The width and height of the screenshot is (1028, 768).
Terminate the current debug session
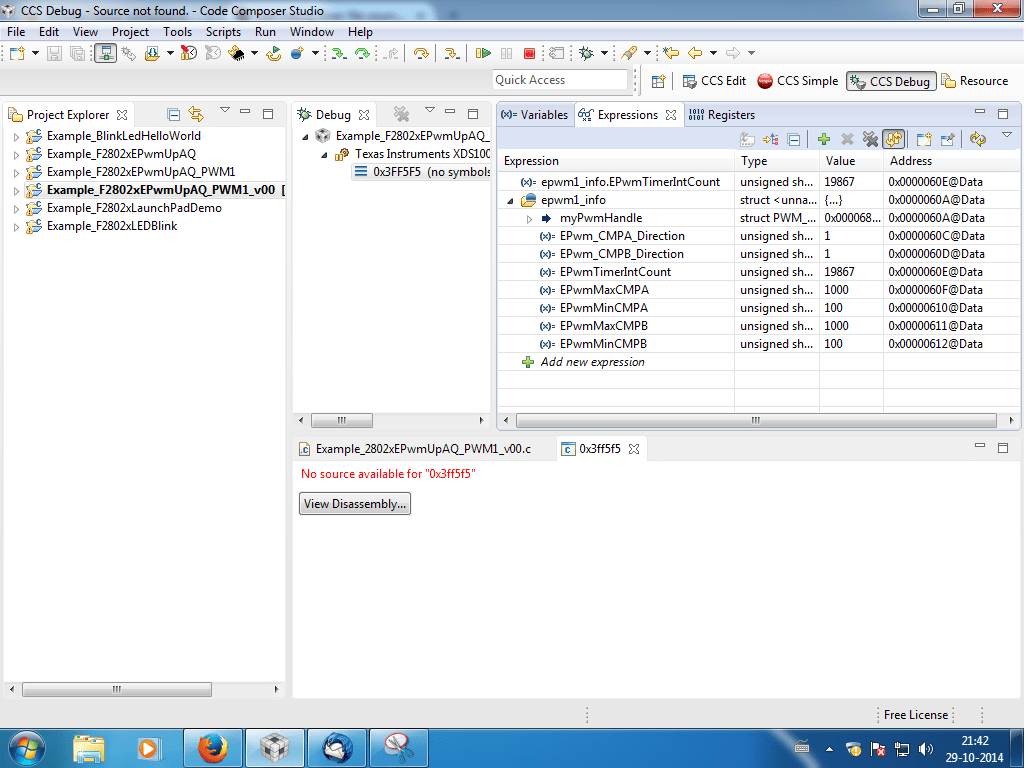pos(528,53)
